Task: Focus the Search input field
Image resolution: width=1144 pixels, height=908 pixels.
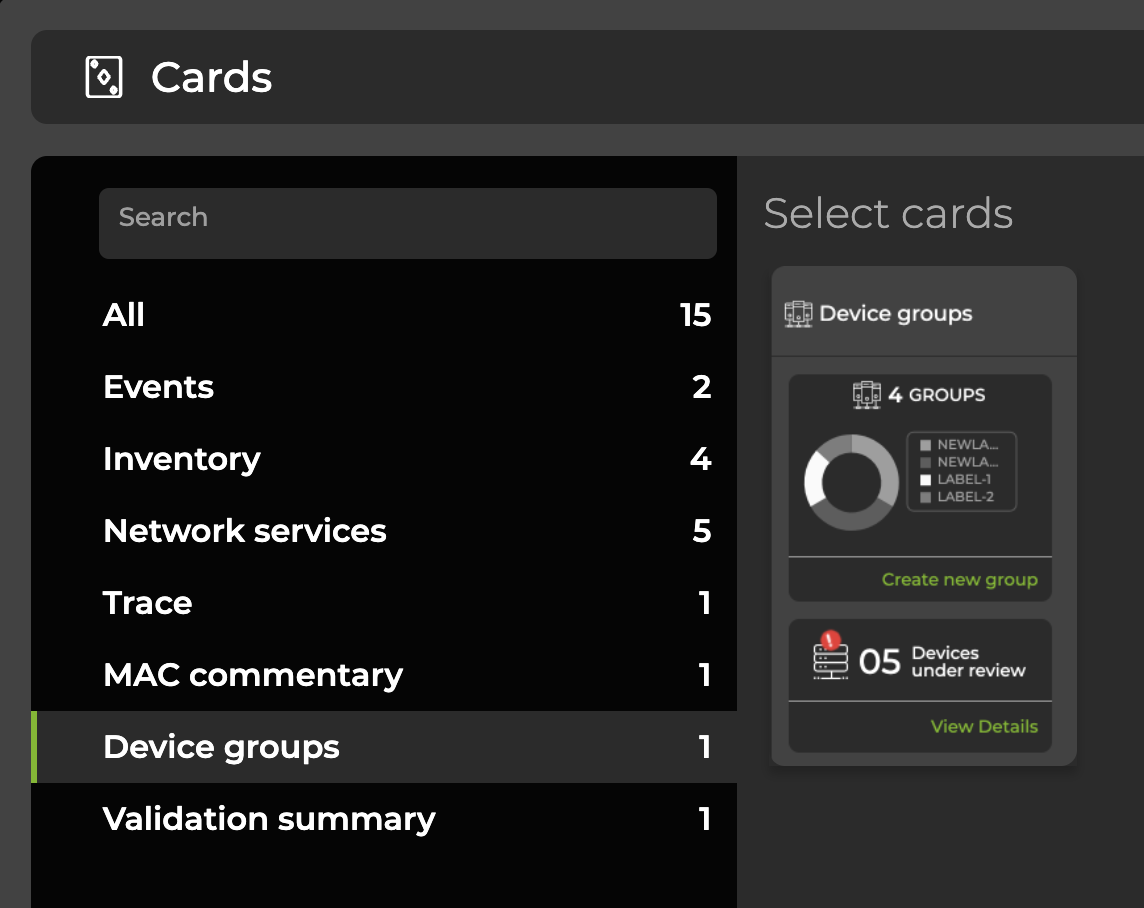Action: coord(407,222)
